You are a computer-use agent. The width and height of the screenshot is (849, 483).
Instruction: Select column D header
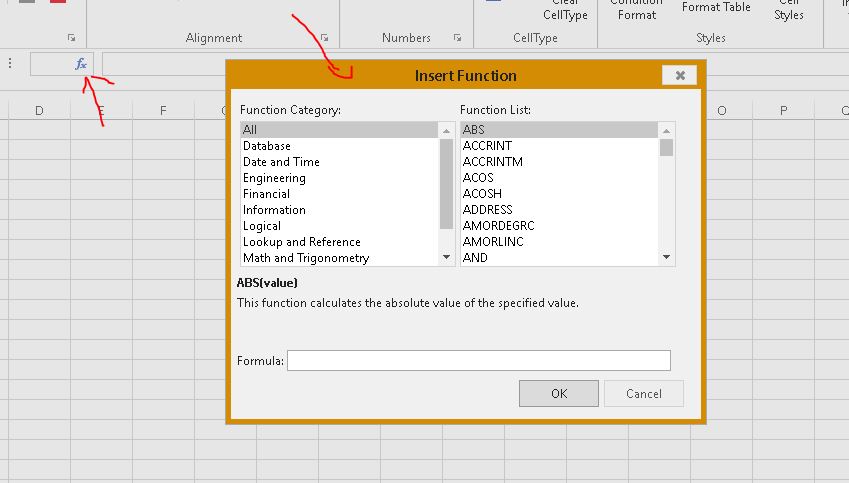tap(39, 110)
